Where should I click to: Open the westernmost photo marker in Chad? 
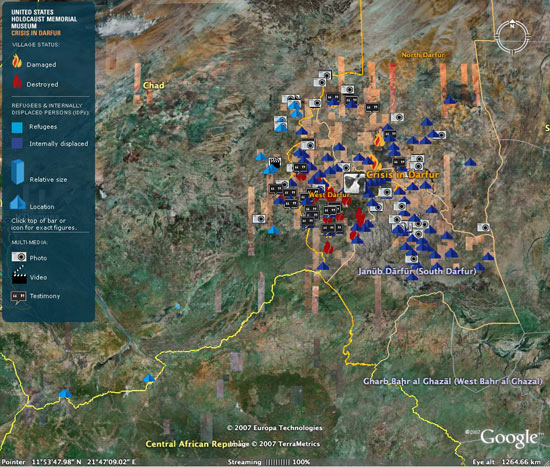tap(259, 219)
